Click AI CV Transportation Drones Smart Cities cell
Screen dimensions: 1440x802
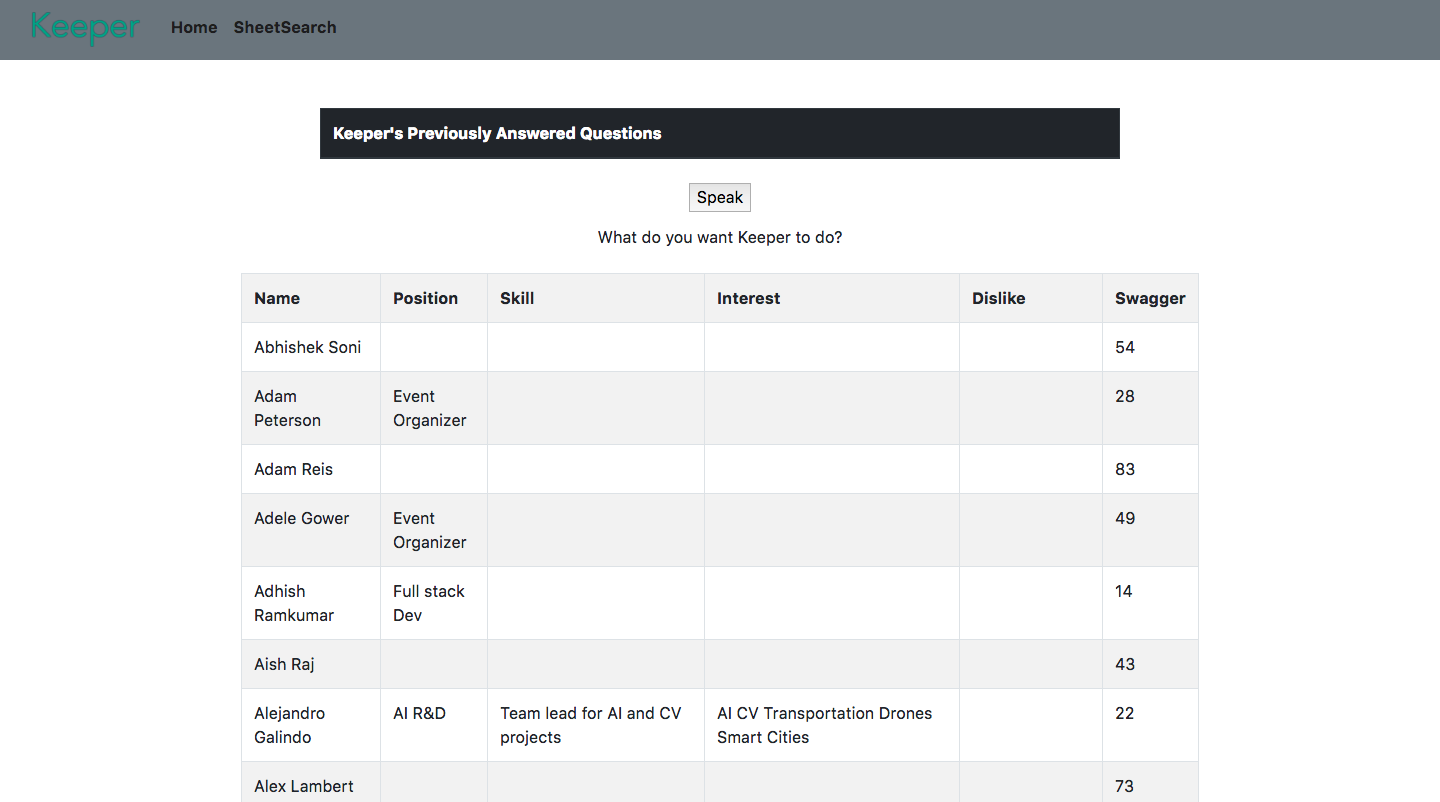(832, 725)
